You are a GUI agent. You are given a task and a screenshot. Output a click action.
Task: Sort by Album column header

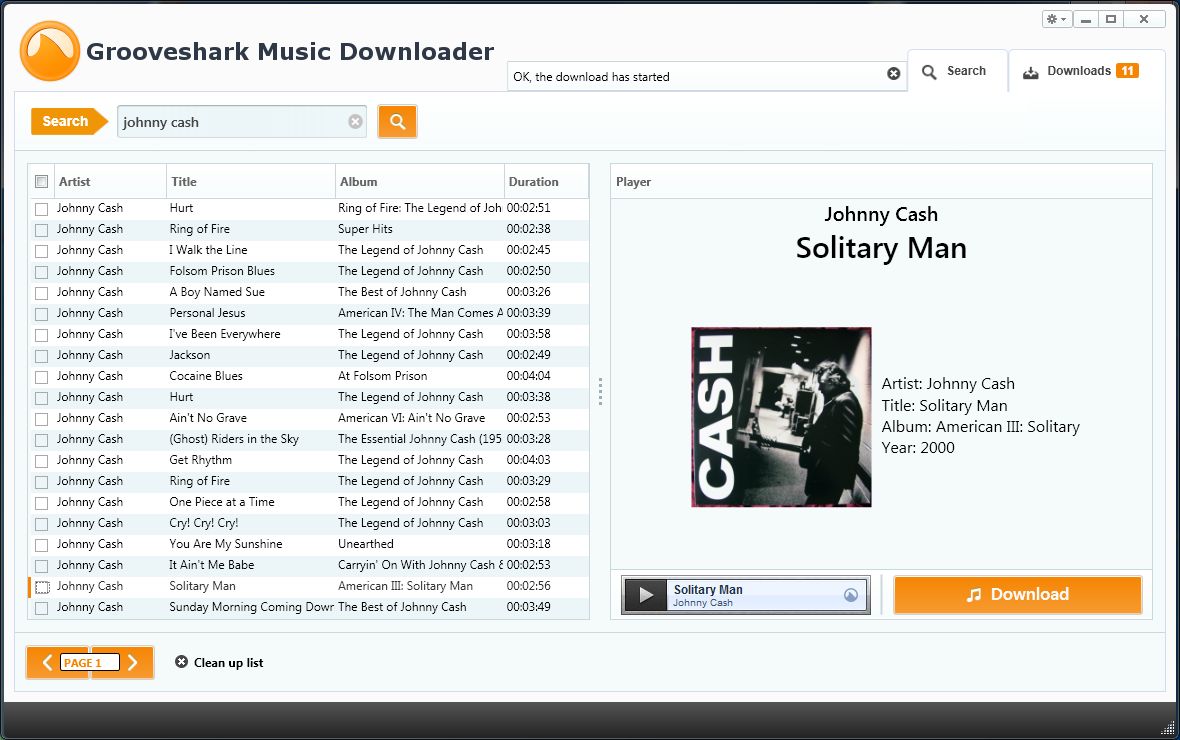coord(419,181)
